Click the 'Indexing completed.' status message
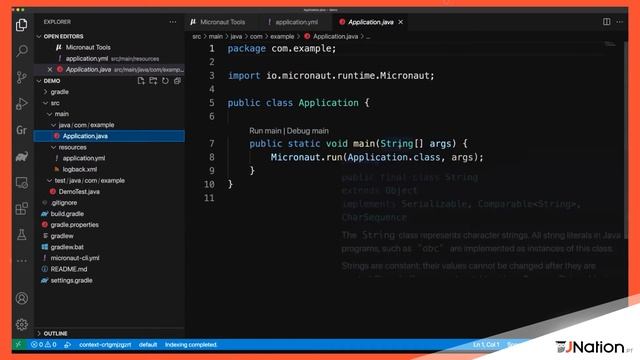Screen dimensions: 640x360 click(x=191, y=344)
